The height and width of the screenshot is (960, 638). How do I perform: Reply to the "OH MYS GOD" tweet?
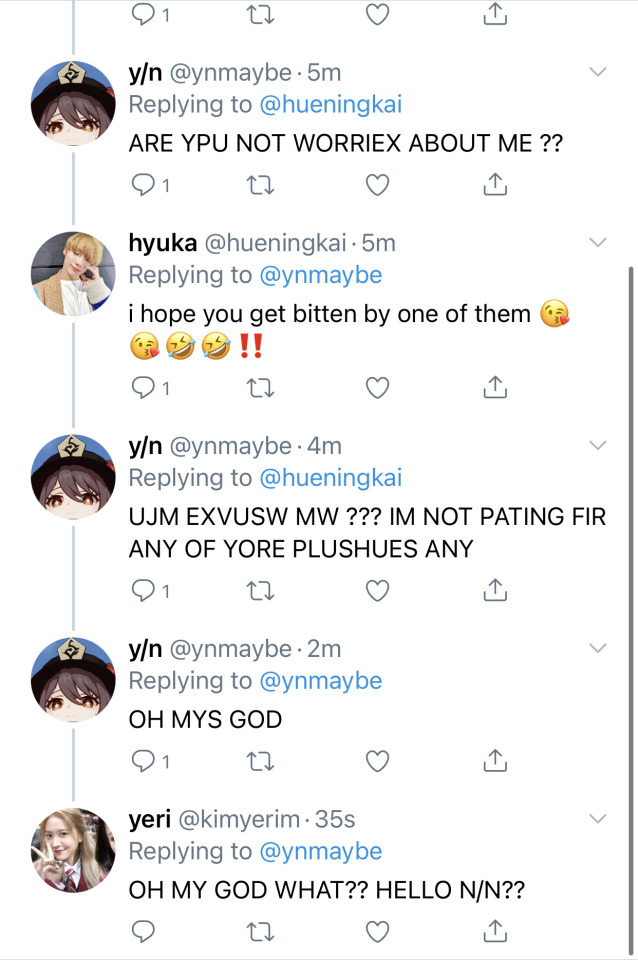[x=144, y=762]
